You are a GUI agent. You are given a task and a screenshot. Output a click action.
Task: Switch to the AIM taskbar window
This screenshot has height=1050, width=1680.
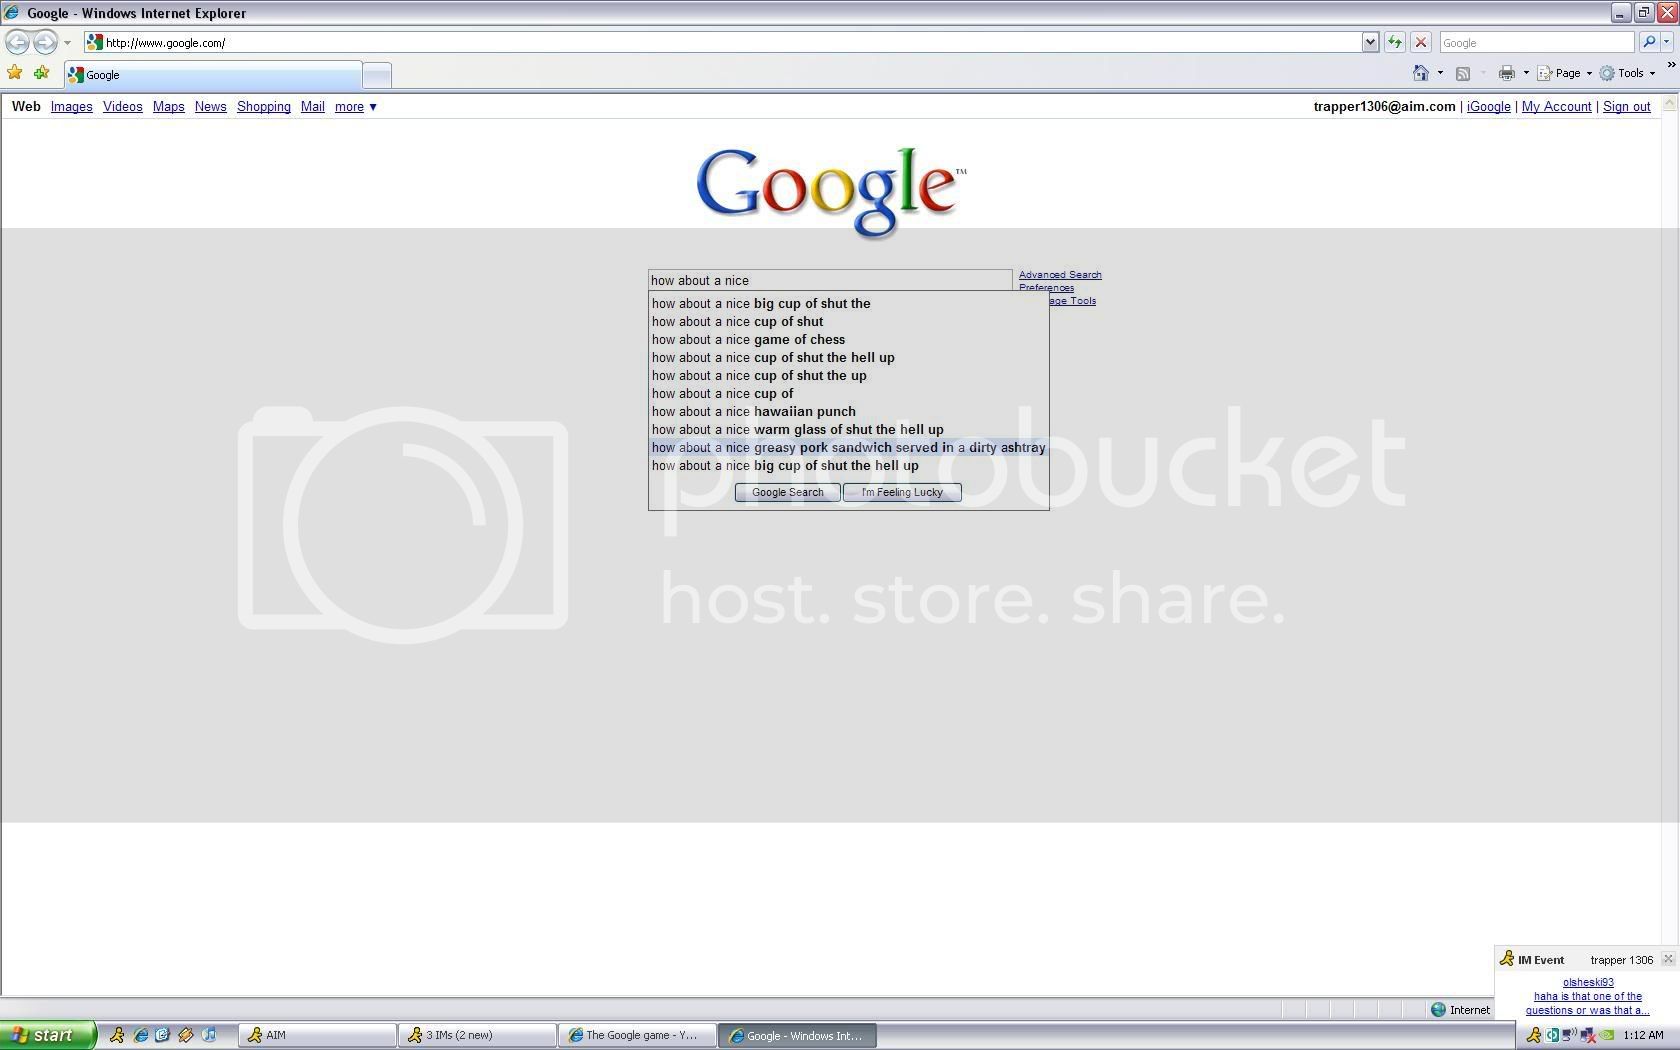coord(317,1035)
